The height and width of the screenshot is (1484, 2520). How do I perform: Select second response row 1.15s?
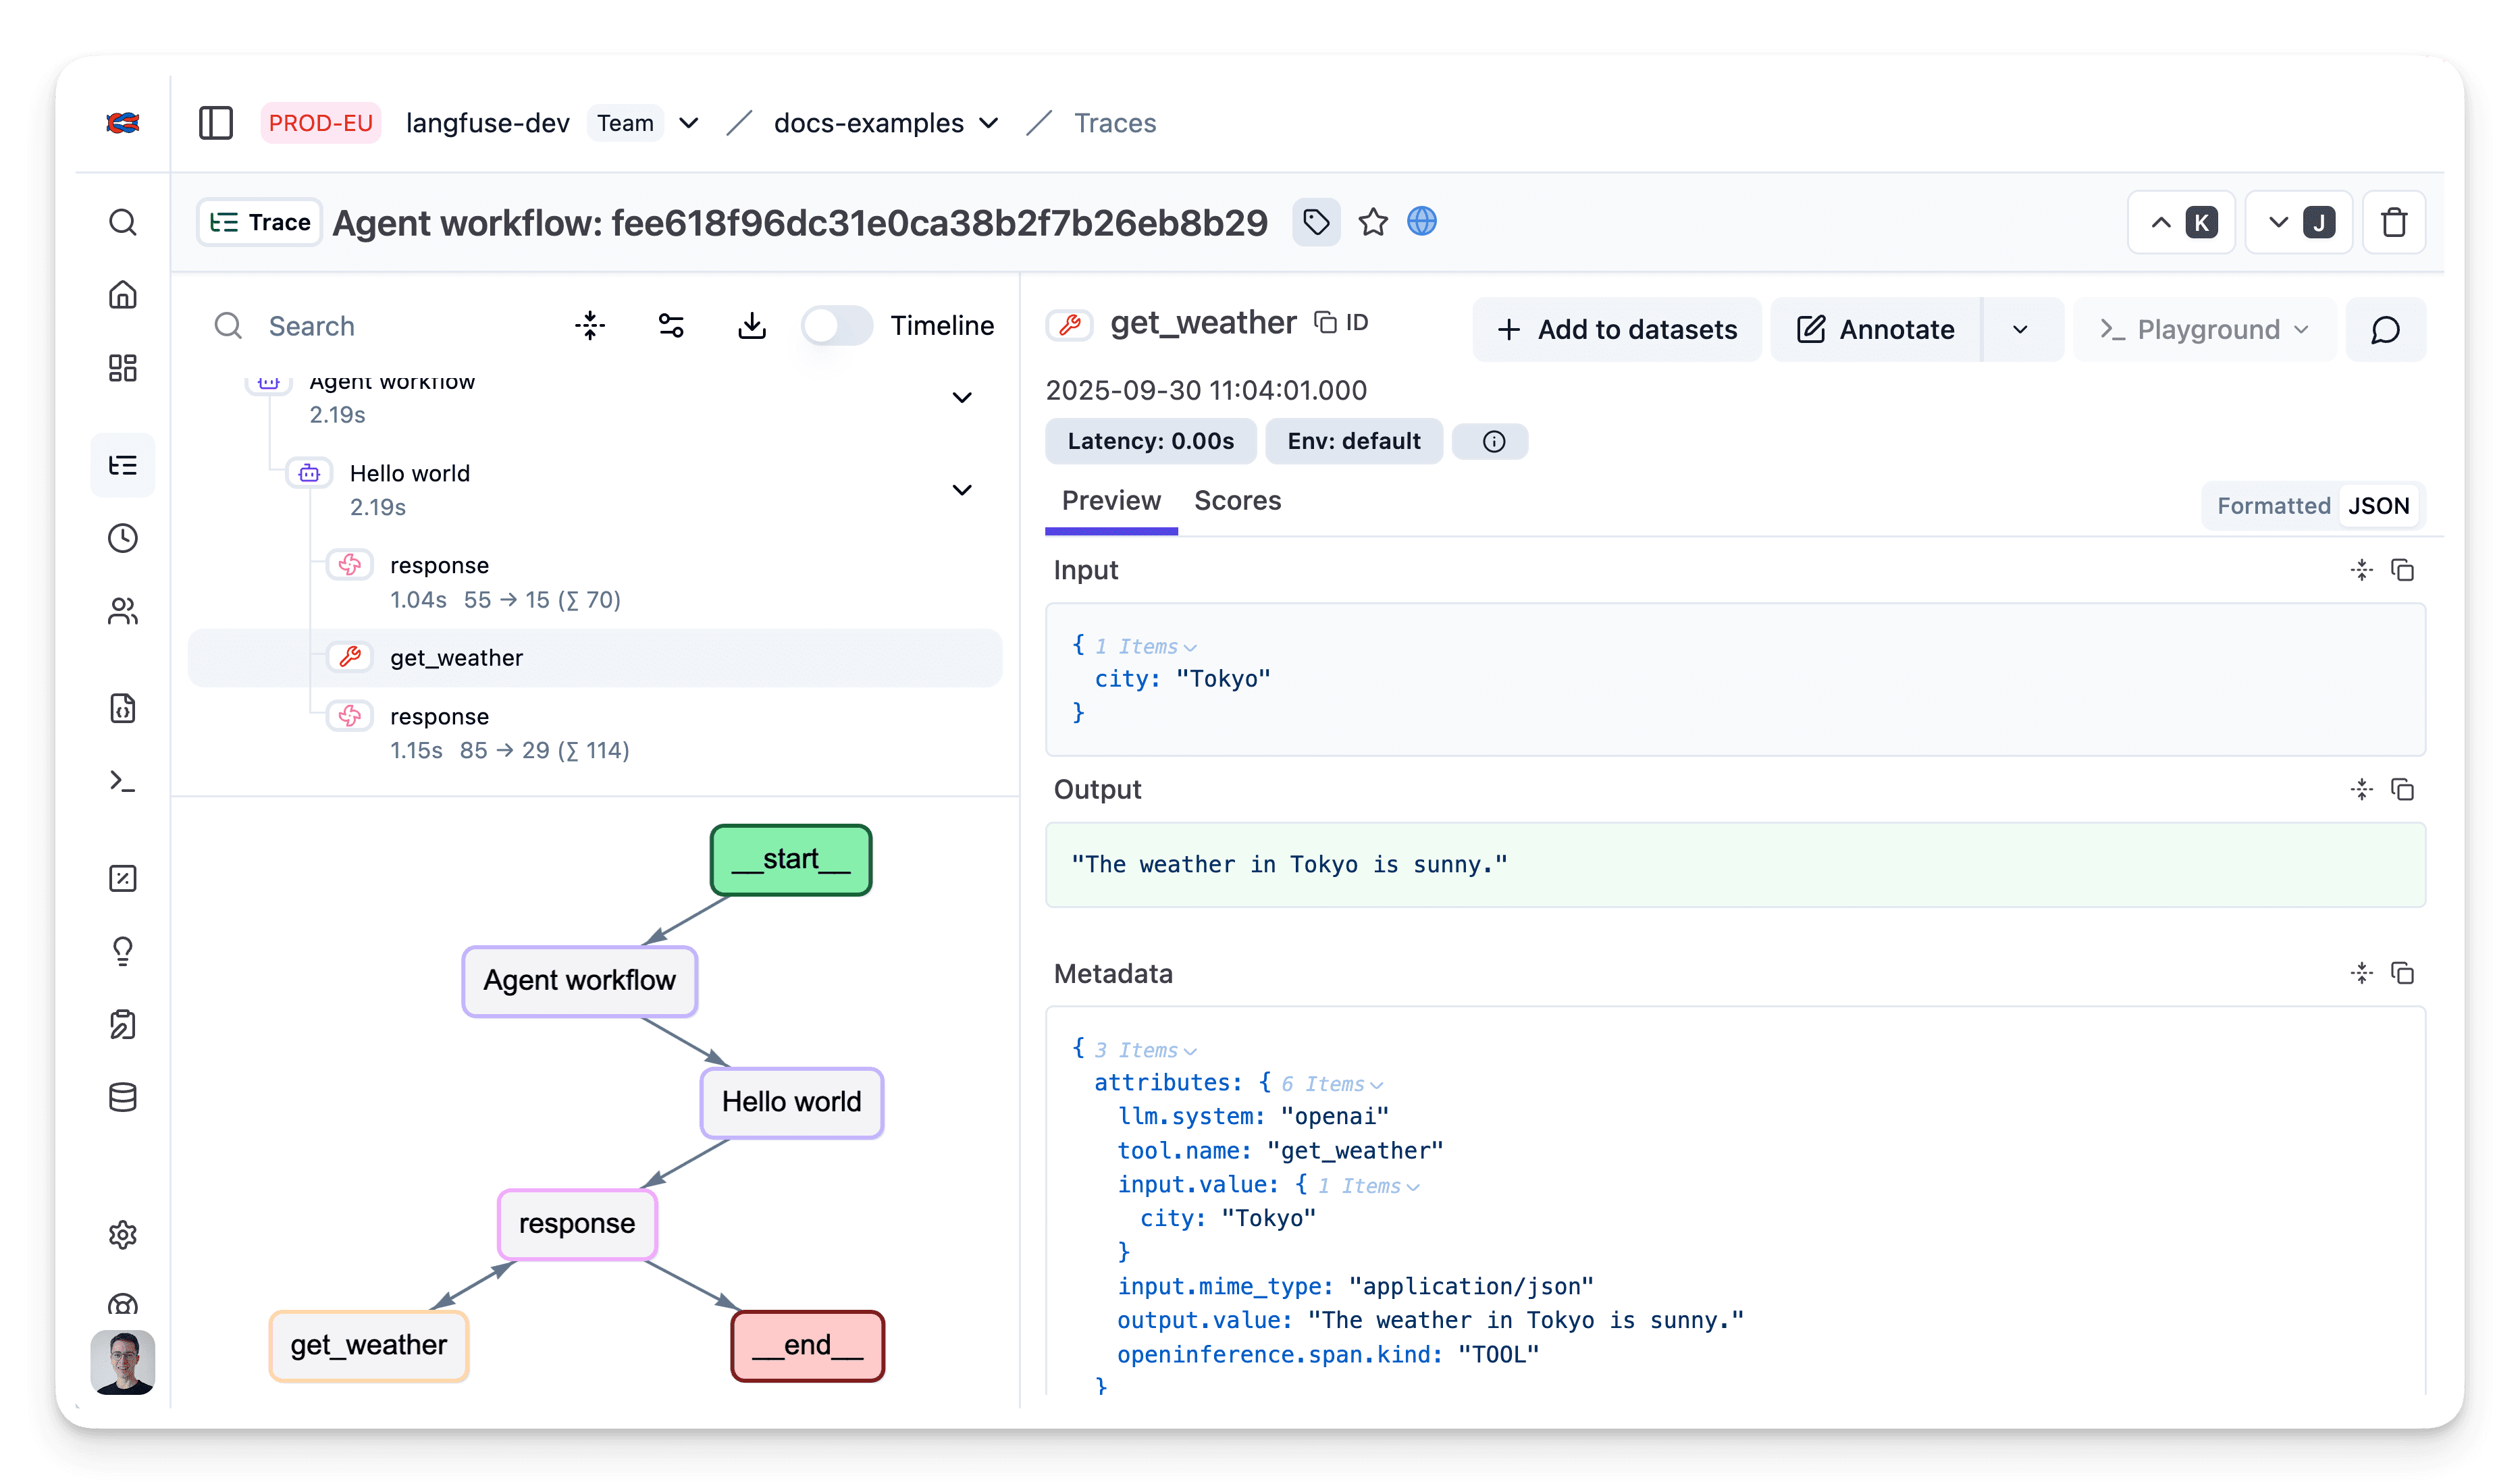[595, 733]
